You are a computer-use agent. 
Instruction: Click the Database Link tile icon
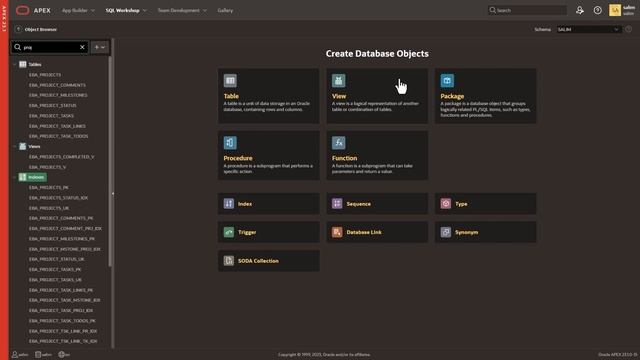click(337, 232)
